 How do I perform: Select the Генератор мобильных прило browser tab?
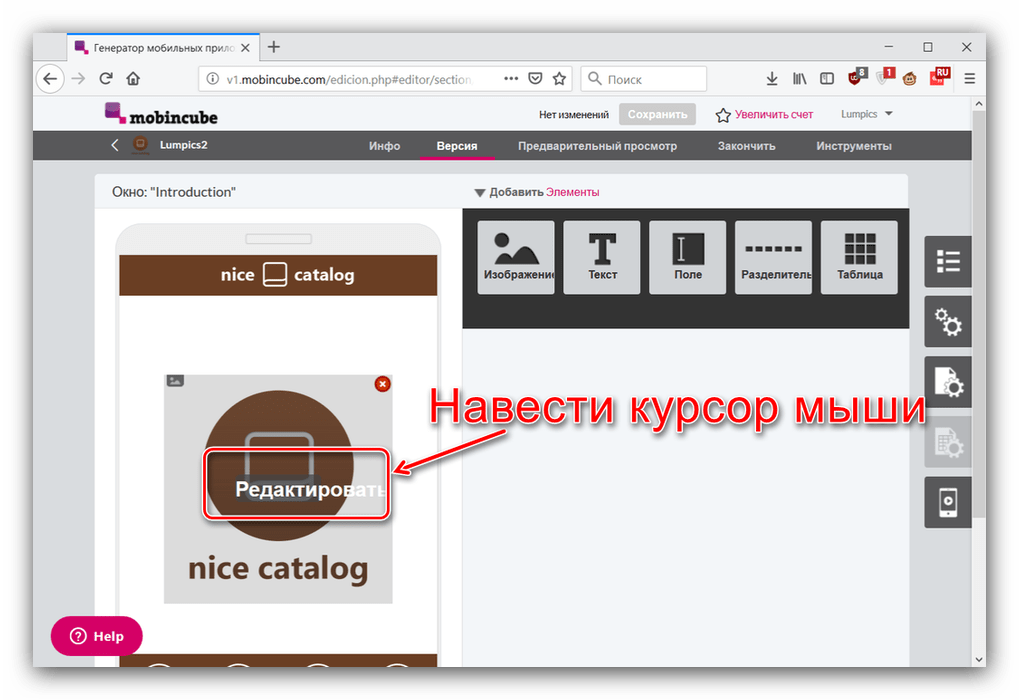click(x=163, y=47)
